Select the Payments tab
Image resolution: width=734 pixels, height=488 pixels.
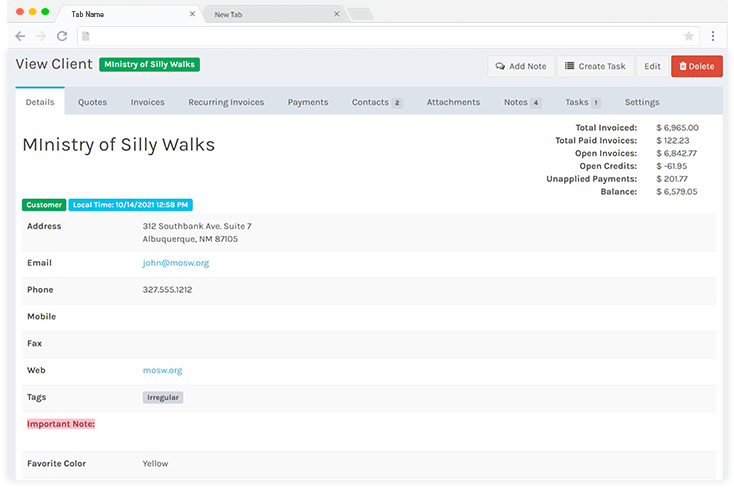tap(308, 102)
